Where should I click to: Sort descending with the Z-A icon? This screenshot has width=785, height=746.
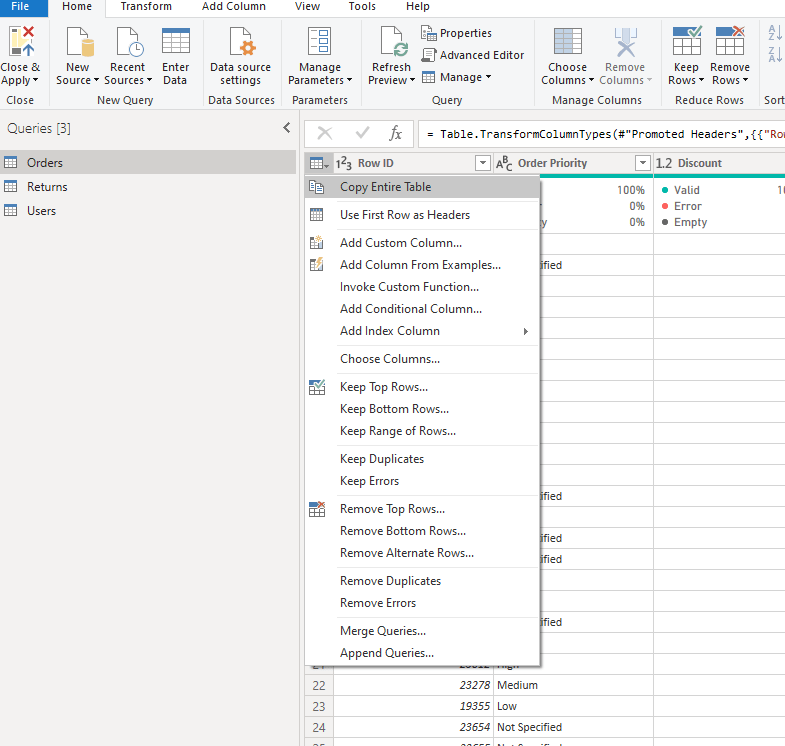[774, 54]
